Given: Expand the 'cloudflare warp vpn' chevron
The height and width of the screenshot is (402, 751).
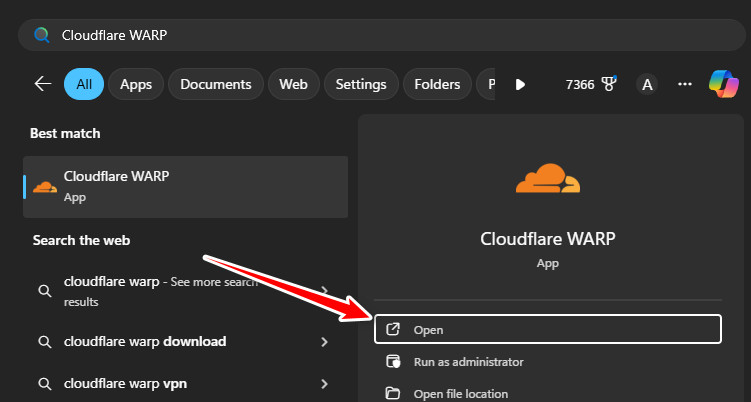Looking at the screenshot, I should 324,383.
